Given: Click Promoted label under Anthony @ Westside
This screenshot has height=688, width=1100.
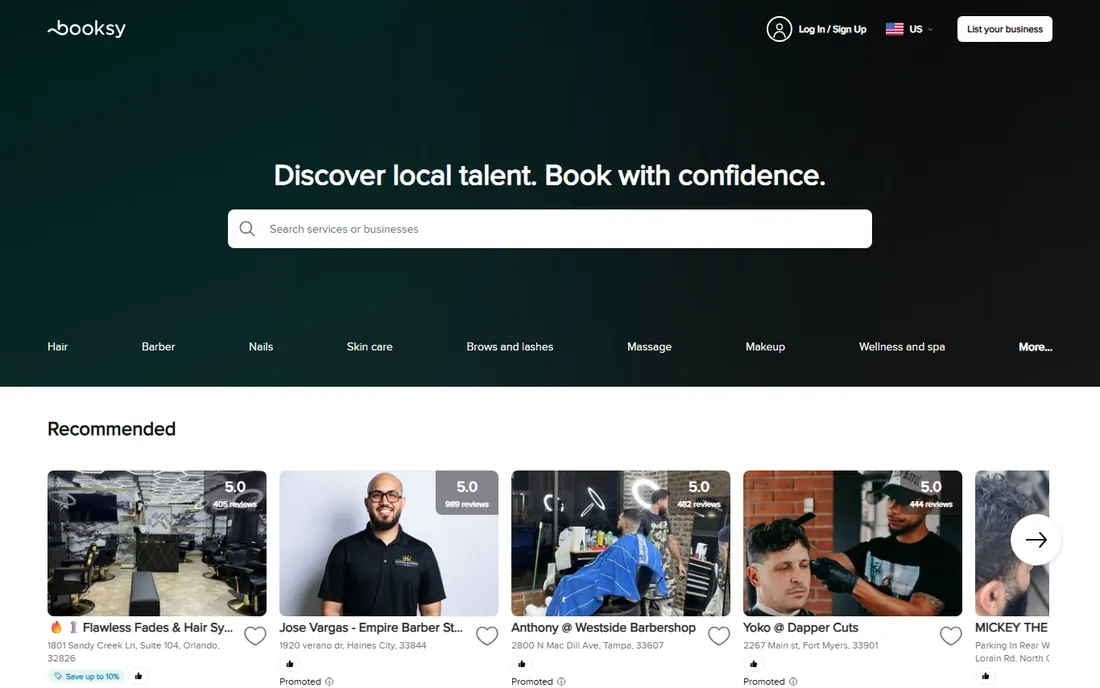Looking at the screenshot, I should pyautogui.click(x=532, y=682).
